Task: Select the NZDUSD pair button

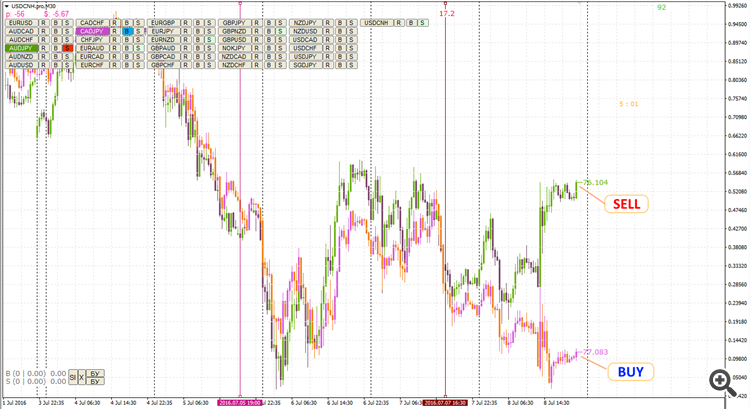Action: coord(306,32)
